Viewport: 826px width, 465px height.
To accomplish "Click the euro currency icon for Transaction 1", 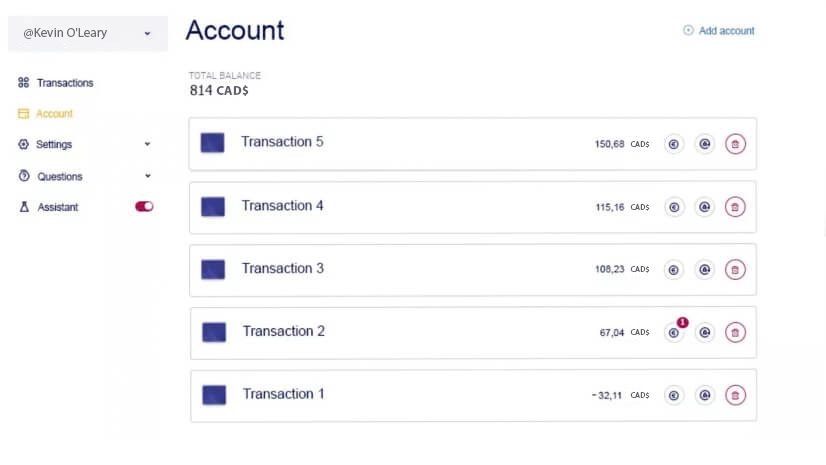I will 674,396.
